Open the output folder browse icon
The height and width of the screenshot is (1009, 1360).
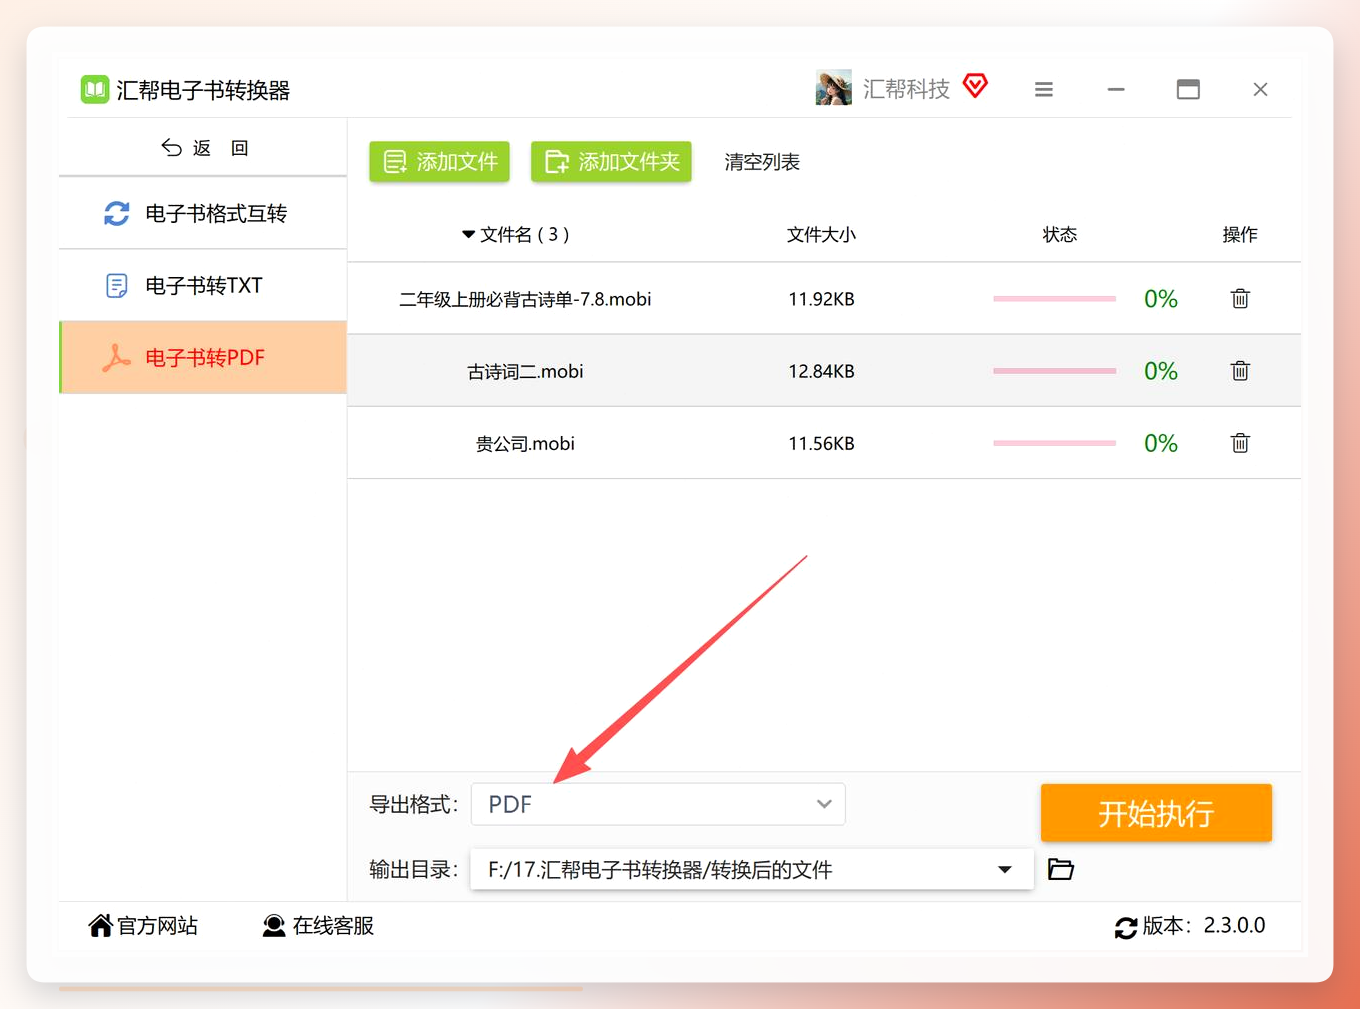1061,869
